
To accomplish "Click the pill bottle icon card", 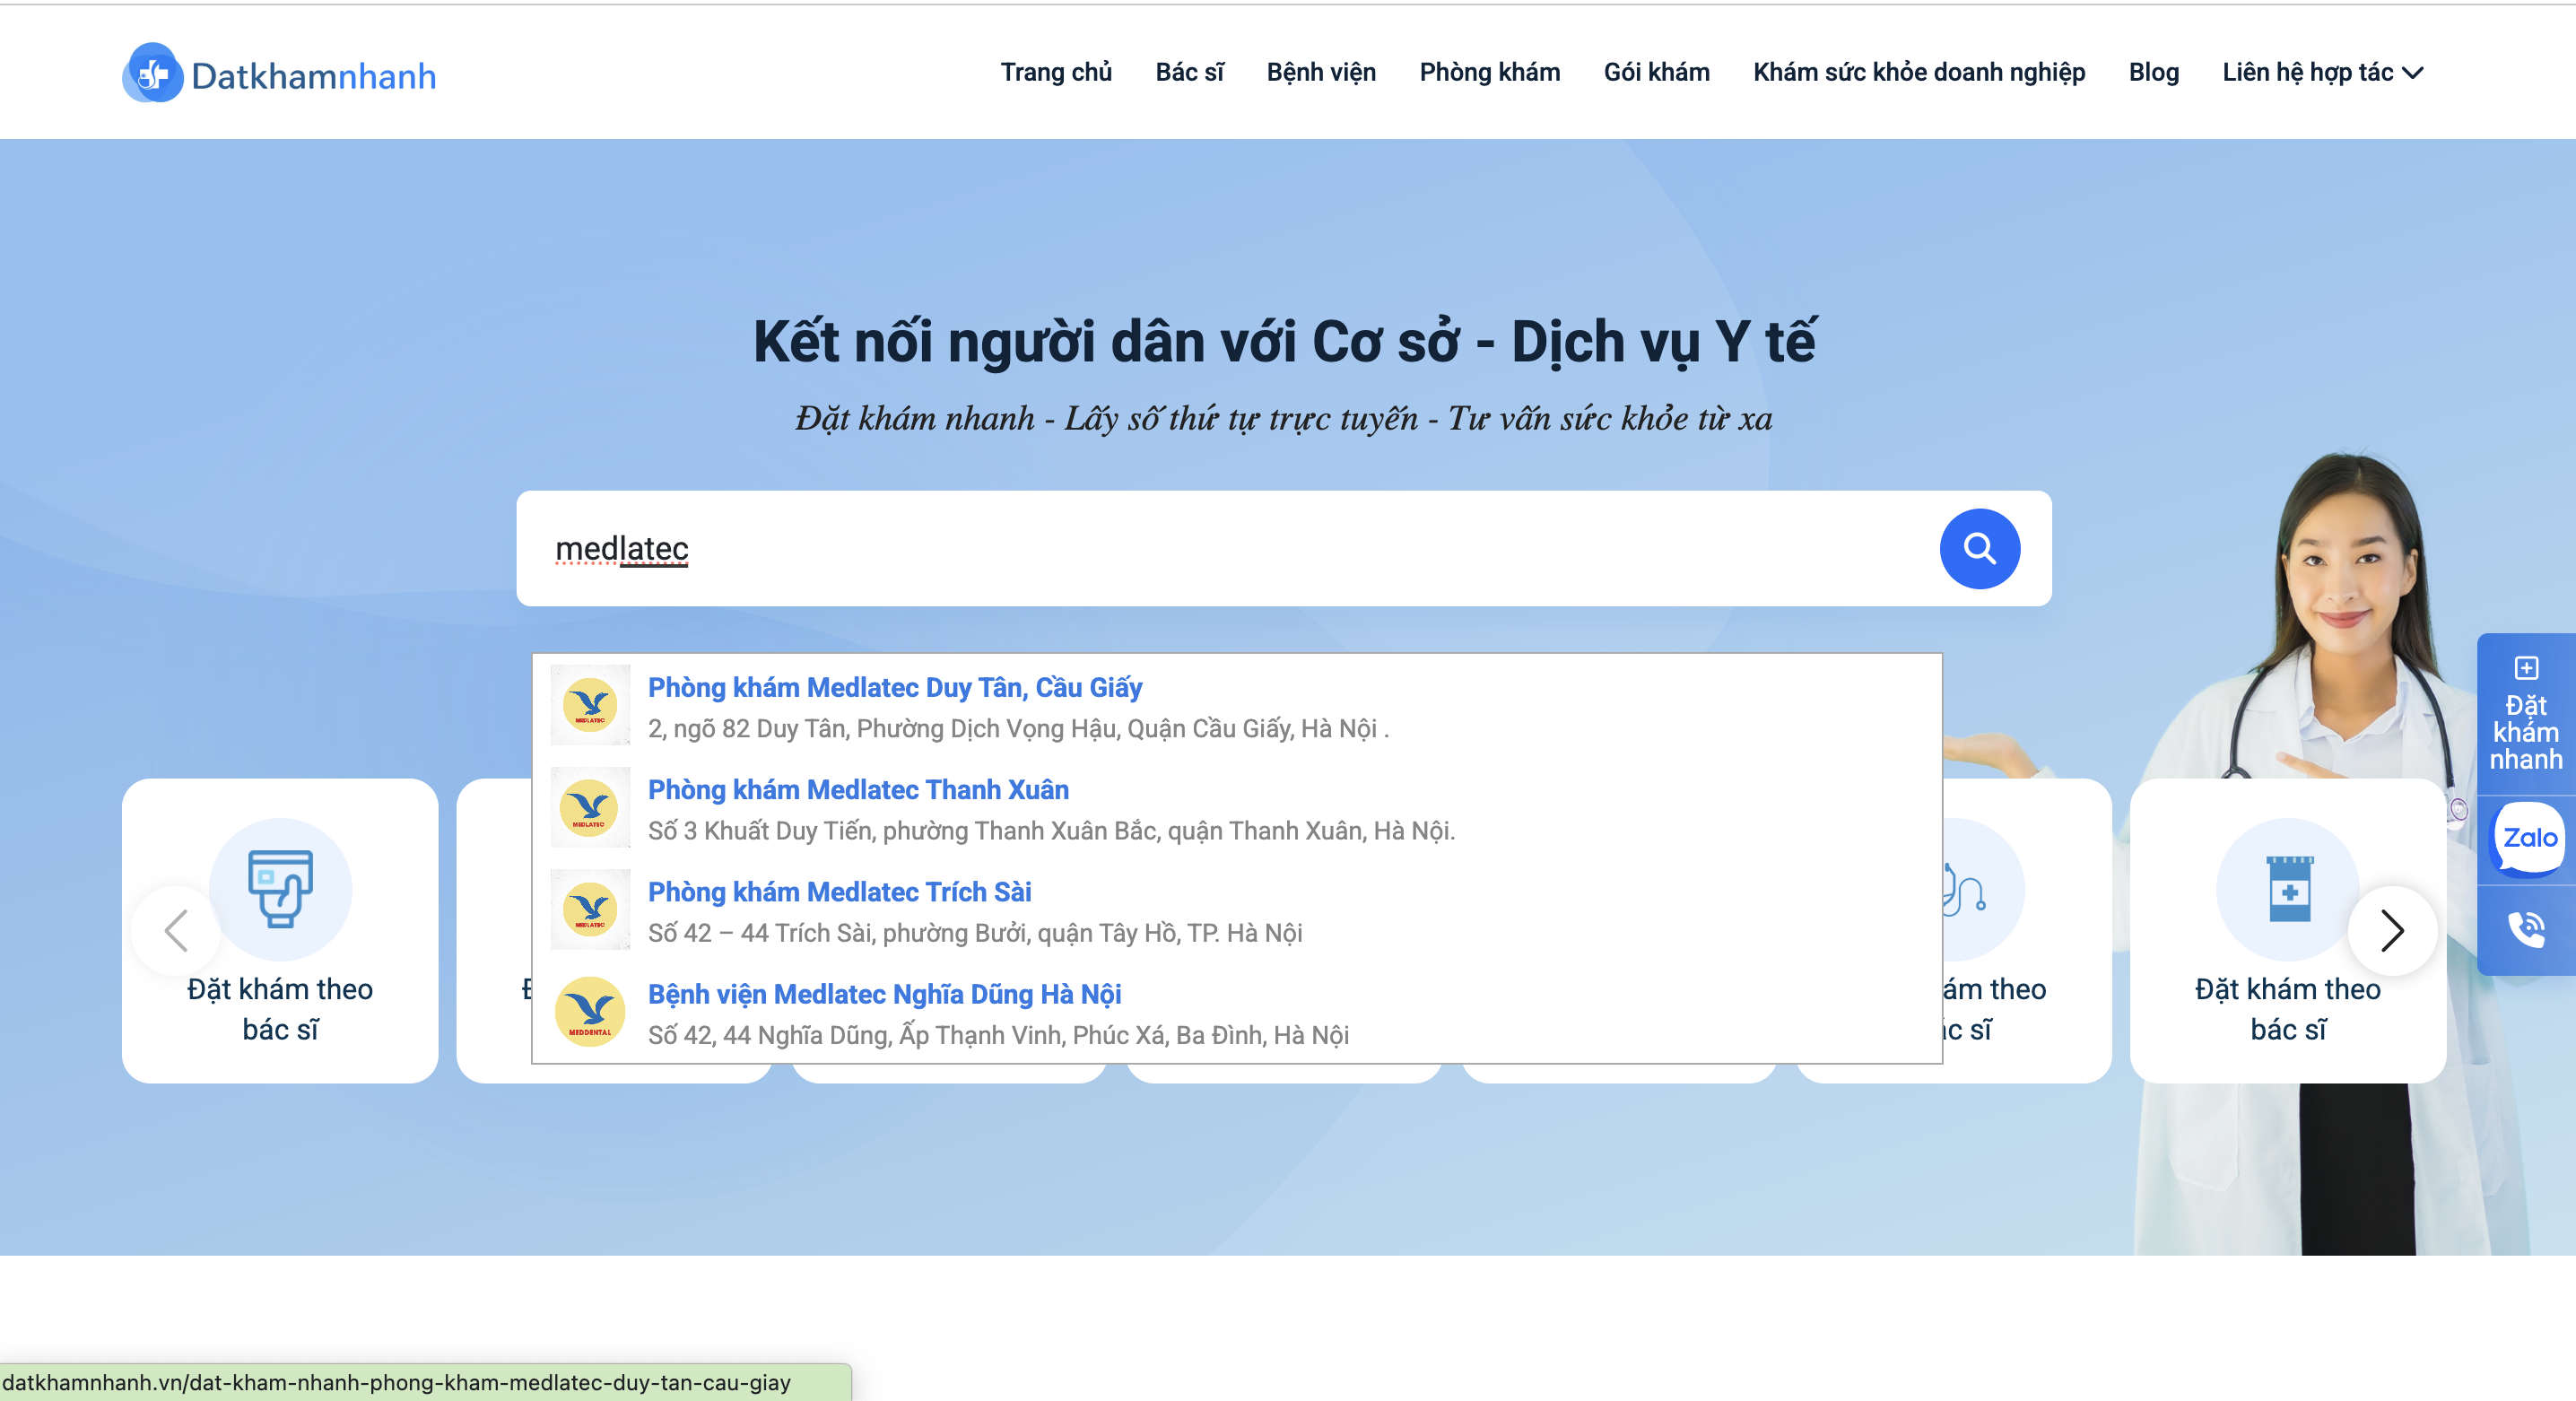I will click(x=2288, y=889).
